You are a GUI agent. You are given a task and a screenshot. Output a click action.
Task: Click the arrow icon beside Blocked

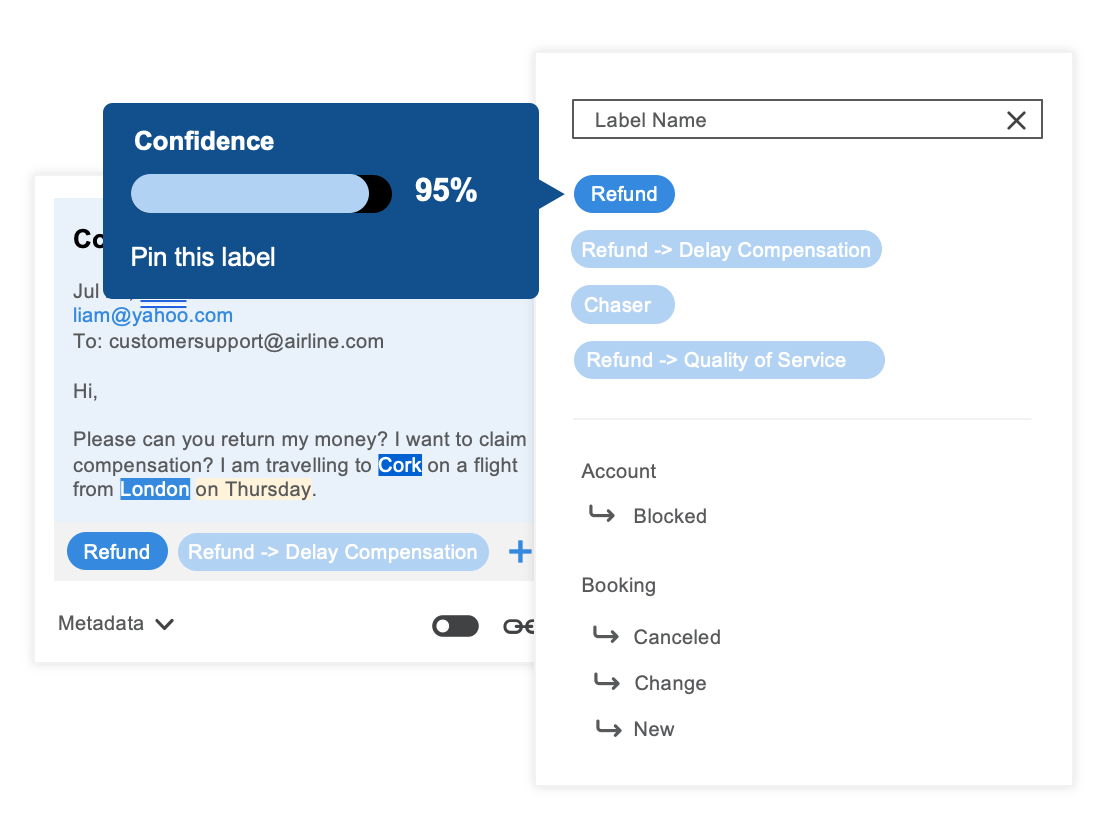point(601,515)
